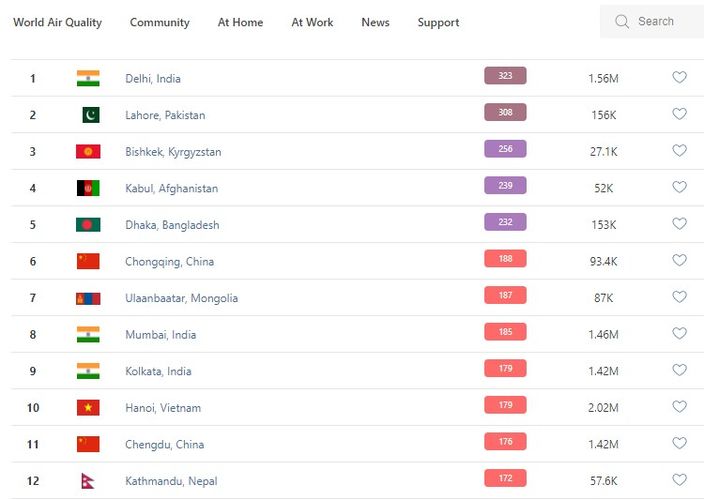Image resolution: width=704 pixels, height=500 pixels.
Task: Click Delhi's 323 AQI color badge
Action: pos(505,76)
